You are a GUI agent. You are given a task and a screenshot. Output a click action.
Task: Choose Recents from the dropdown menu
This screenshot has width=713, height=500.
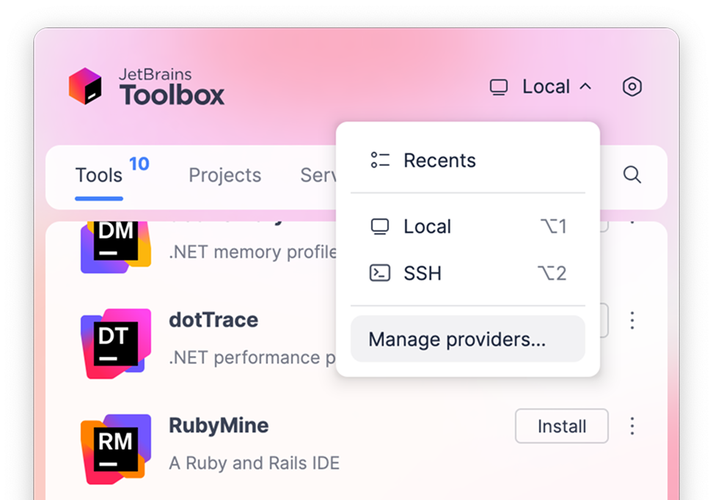439,160
